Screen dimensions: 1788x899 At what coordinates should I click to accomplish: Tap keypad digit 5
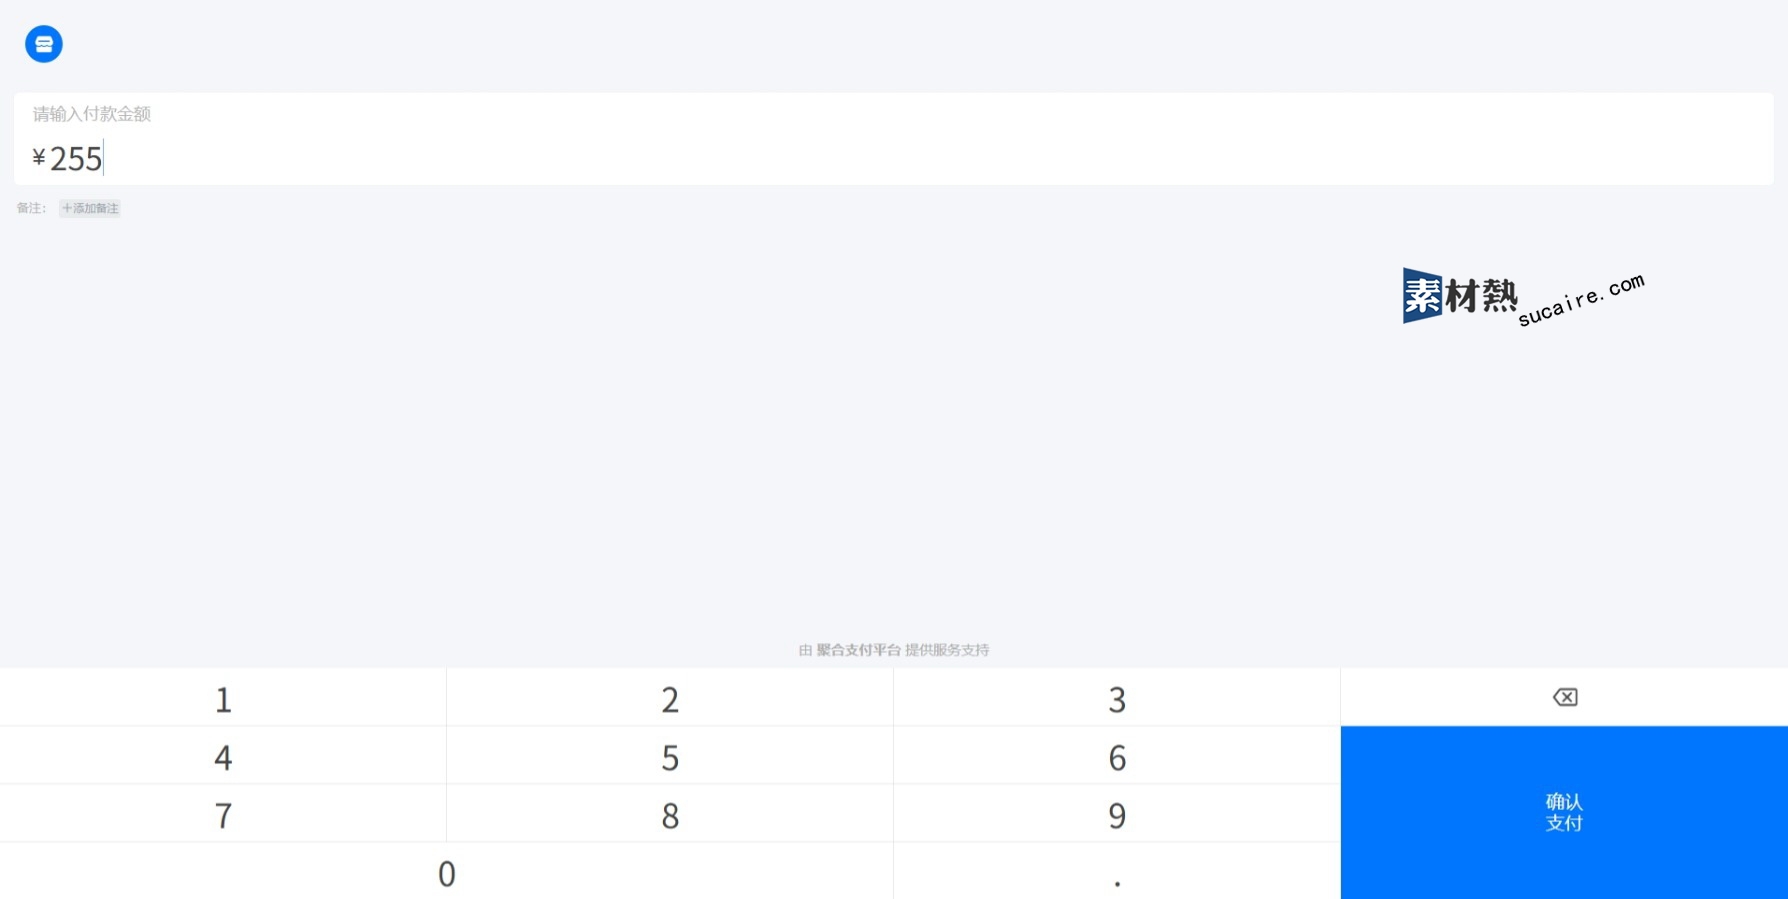(x=670, y=755)
